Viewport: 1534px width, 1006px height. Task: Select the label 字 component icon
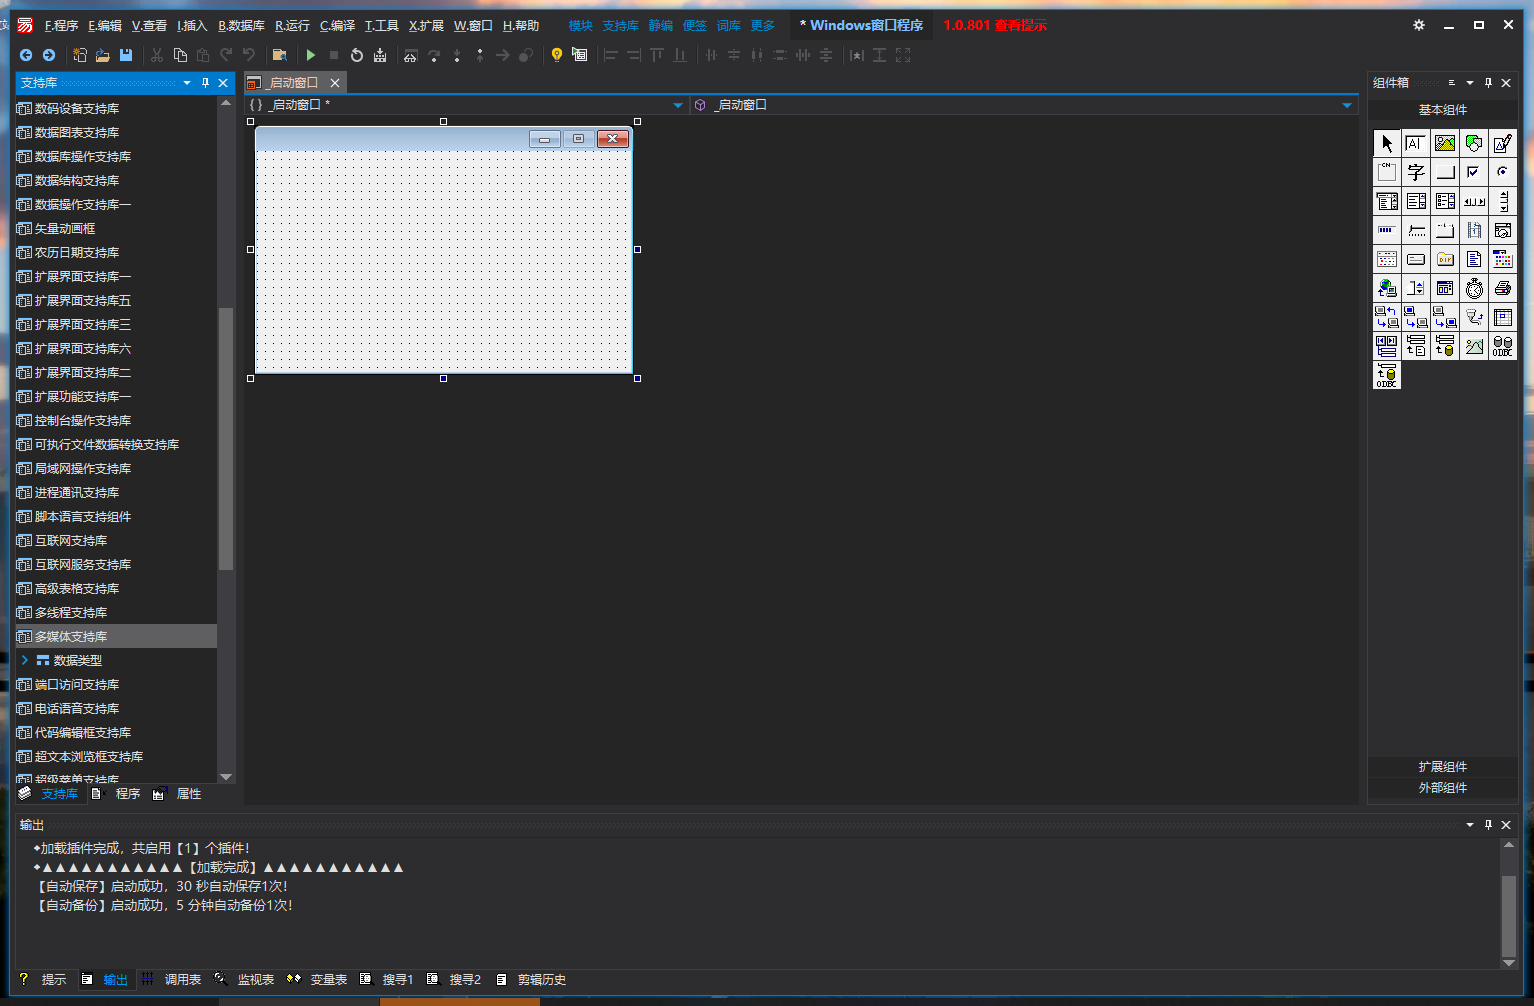click(1416, 172)
